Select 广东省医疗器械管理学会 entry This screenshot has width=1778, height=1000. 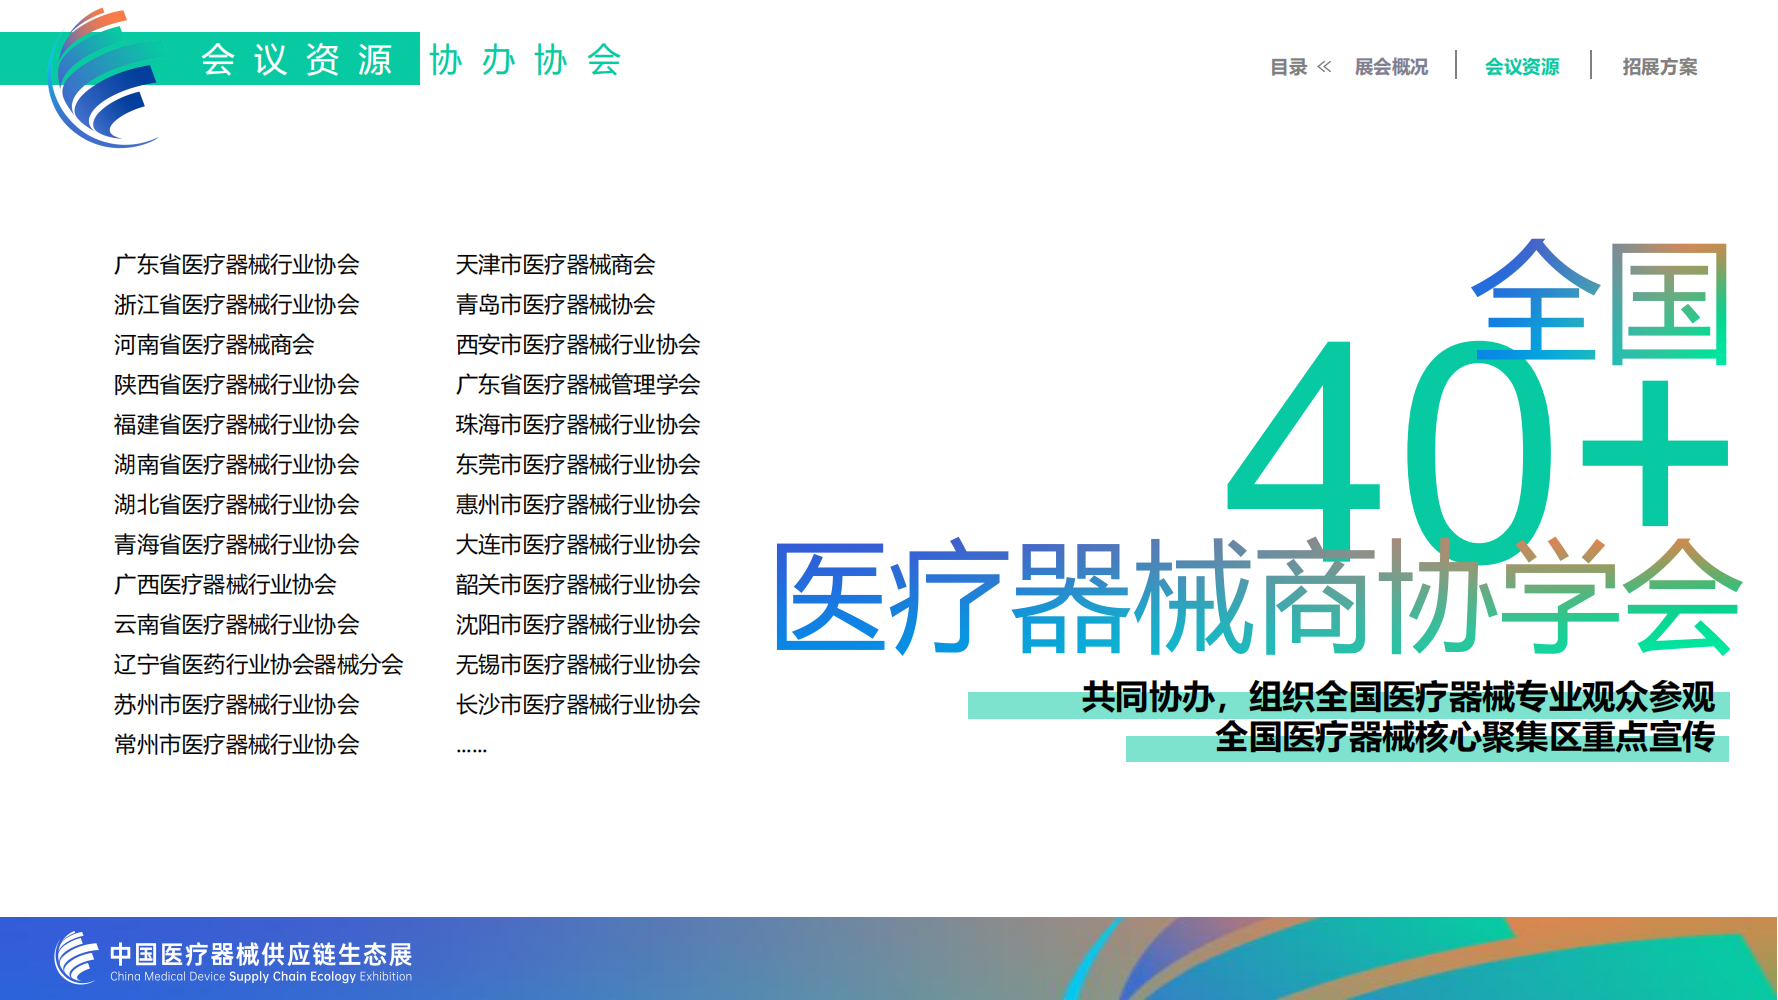tap(577, 385)
